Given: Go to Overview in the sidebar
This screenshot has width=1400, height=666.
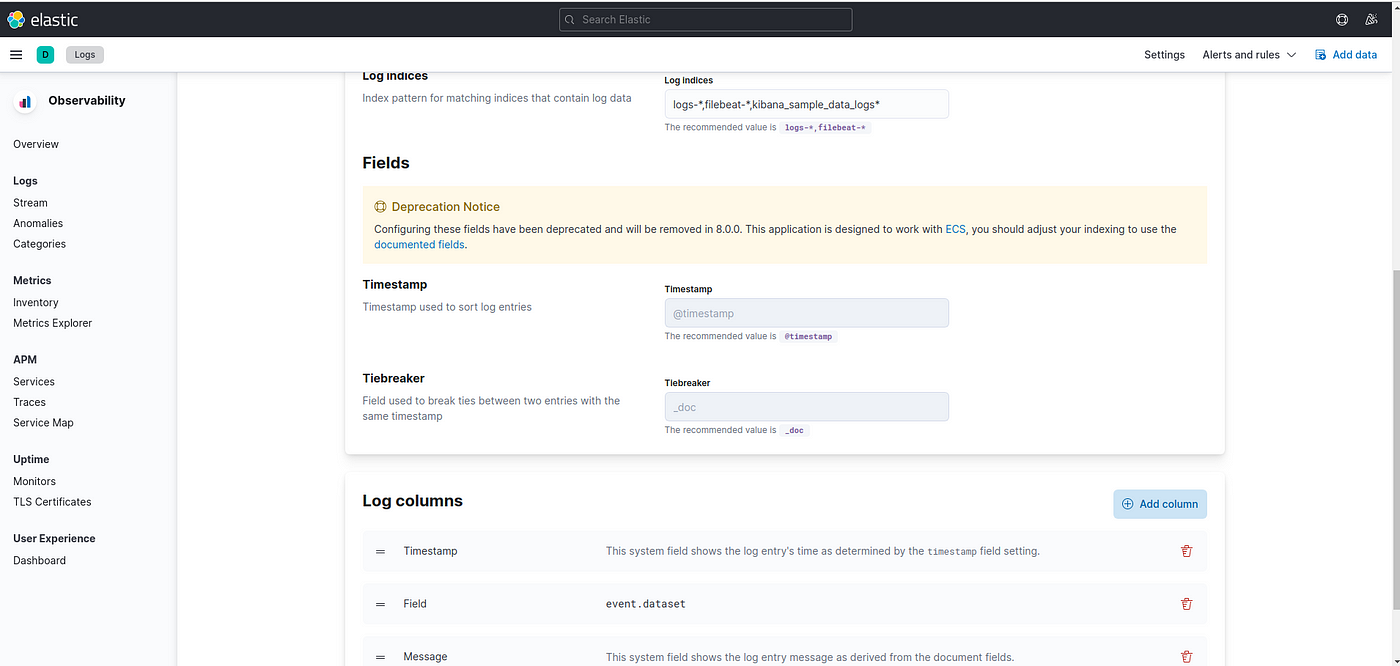Looking at the screenshot, I should (x=36, y=144).
